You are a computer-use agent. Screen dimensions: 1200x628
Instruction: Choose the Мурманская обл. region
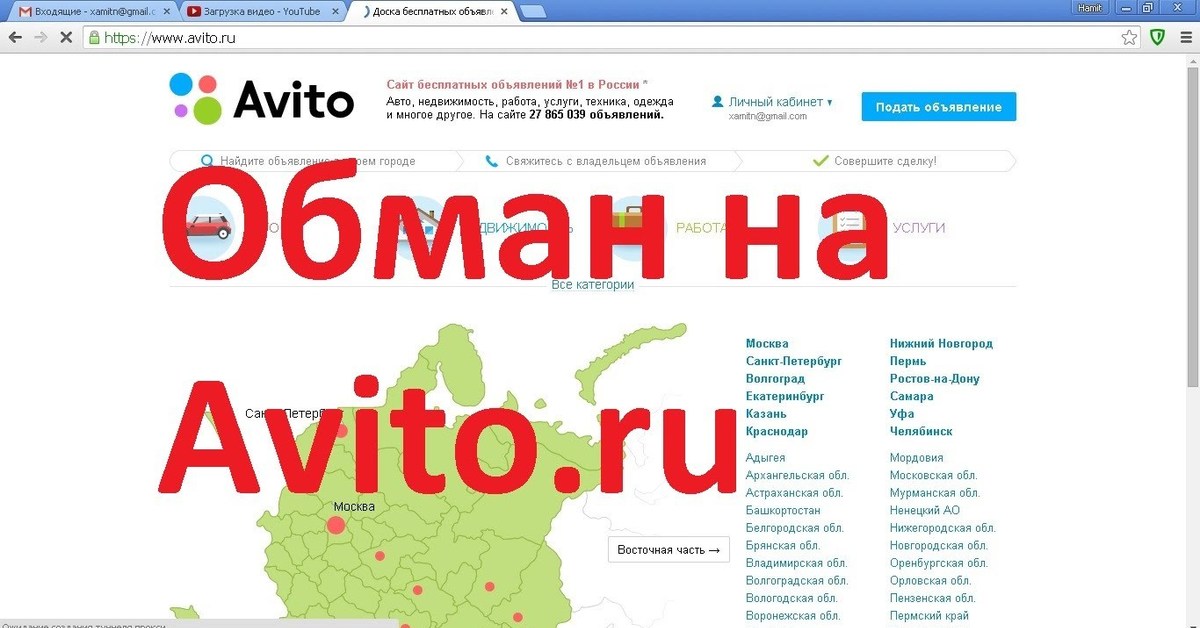pyautogui.click(x=935, y=493)
